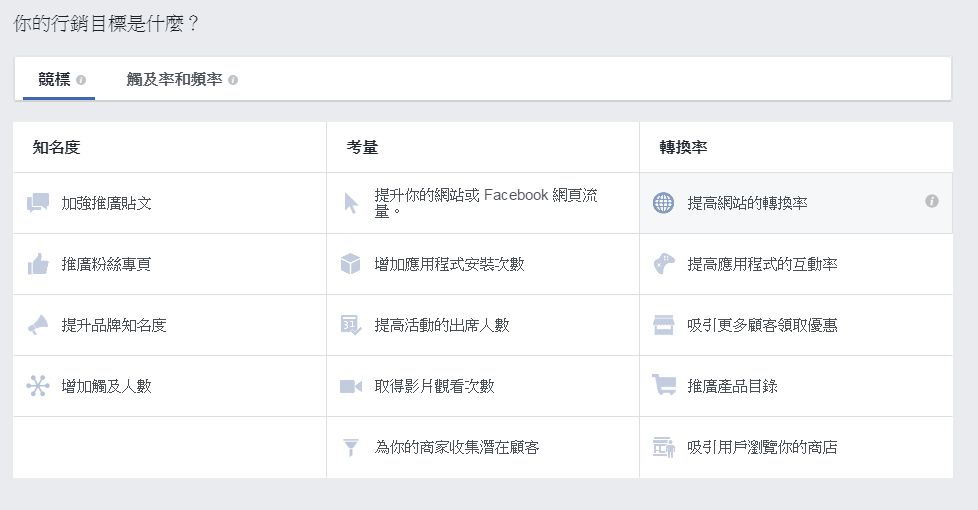Click the network icon for 增加觸及人數

tap(38, 386)
